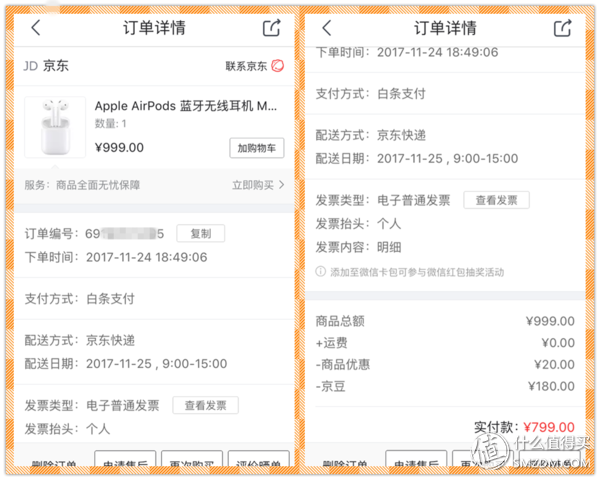Screen dimensions: 600x480
Task: Tap the 联系京东 label
Action: tap(246, 66)
